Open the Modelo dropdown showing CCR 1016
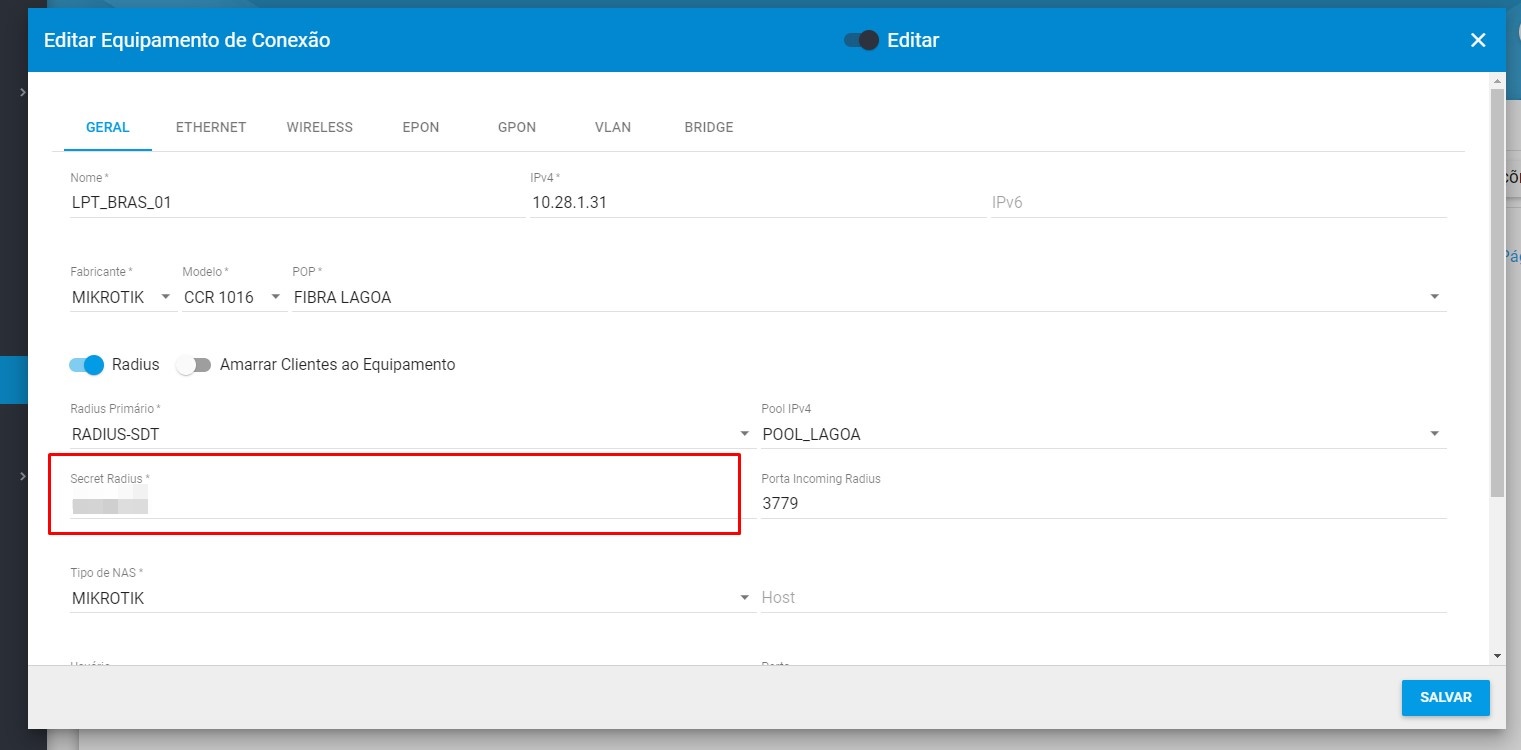 235,297
